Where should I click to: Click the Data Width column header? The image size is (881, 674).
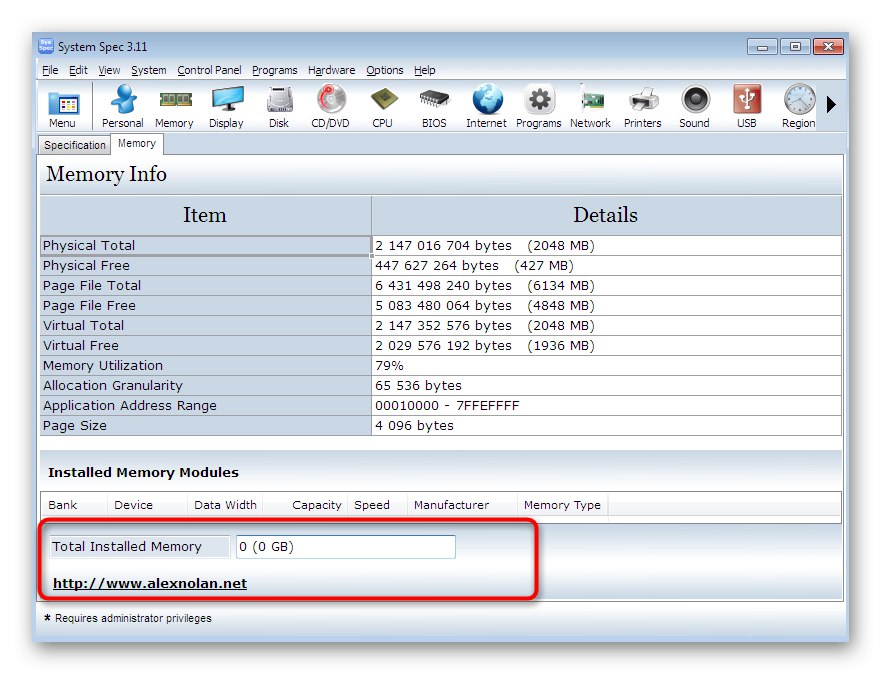[x=225, y=505]
